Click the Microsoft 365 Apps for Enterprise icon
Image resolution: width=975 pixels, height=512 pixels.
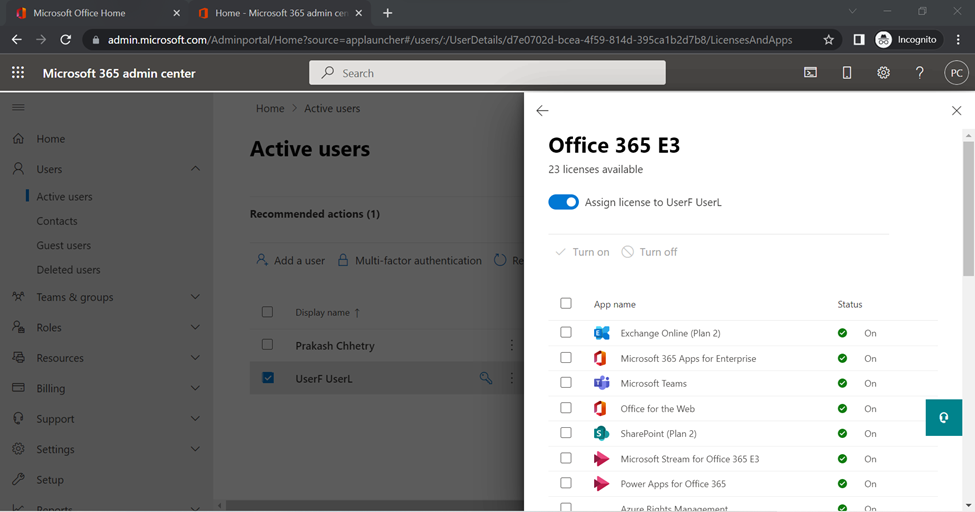pyautogui.click(x=600, y=358)
